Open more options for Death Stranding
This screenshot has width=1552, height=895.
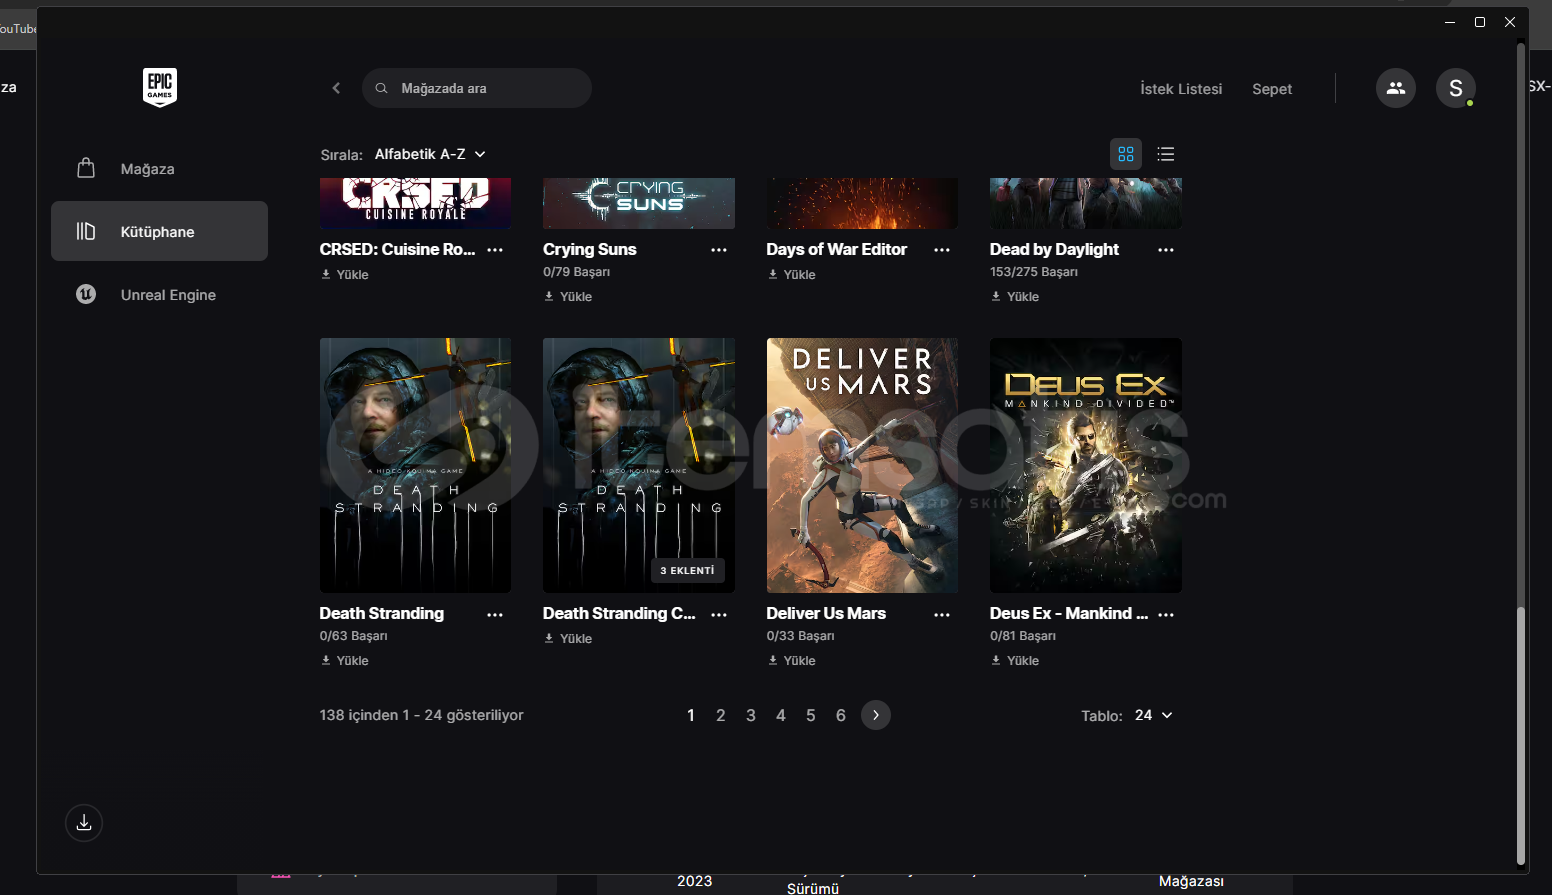point(495,614)
